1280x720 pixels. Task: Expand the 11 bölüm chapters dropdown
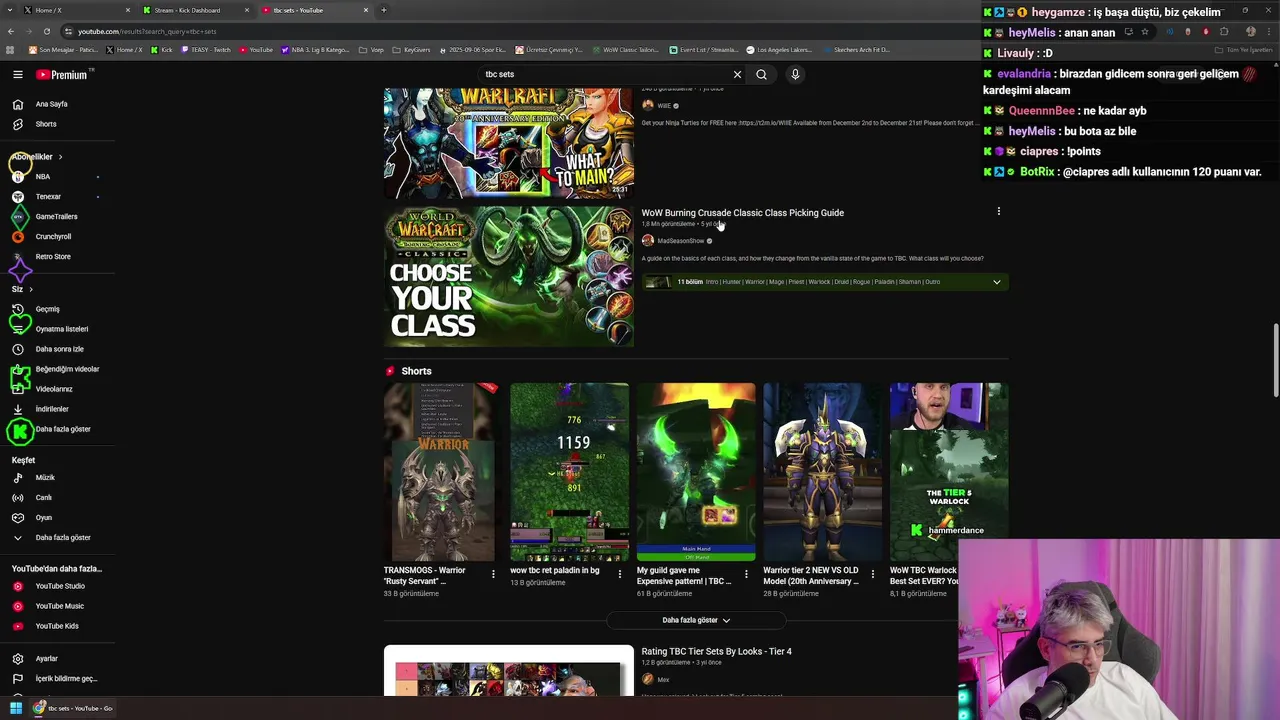(x=996, y=282)
